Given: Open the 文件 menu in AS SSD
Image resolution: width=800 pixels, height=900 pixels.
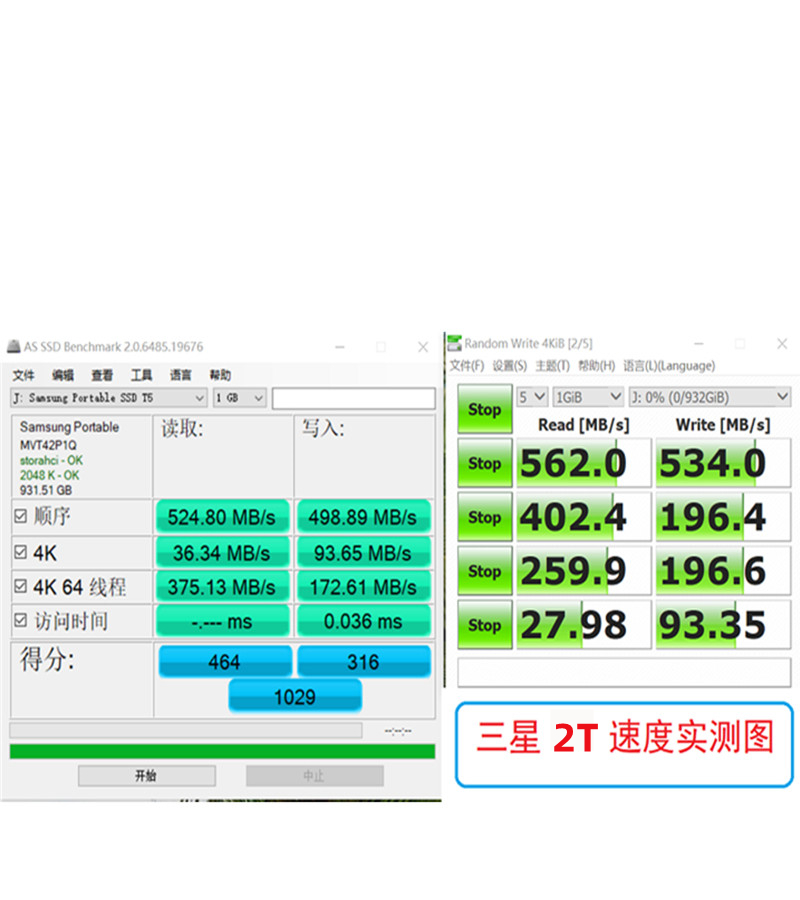Looking at the screenshot, I should tap(24, 375).
